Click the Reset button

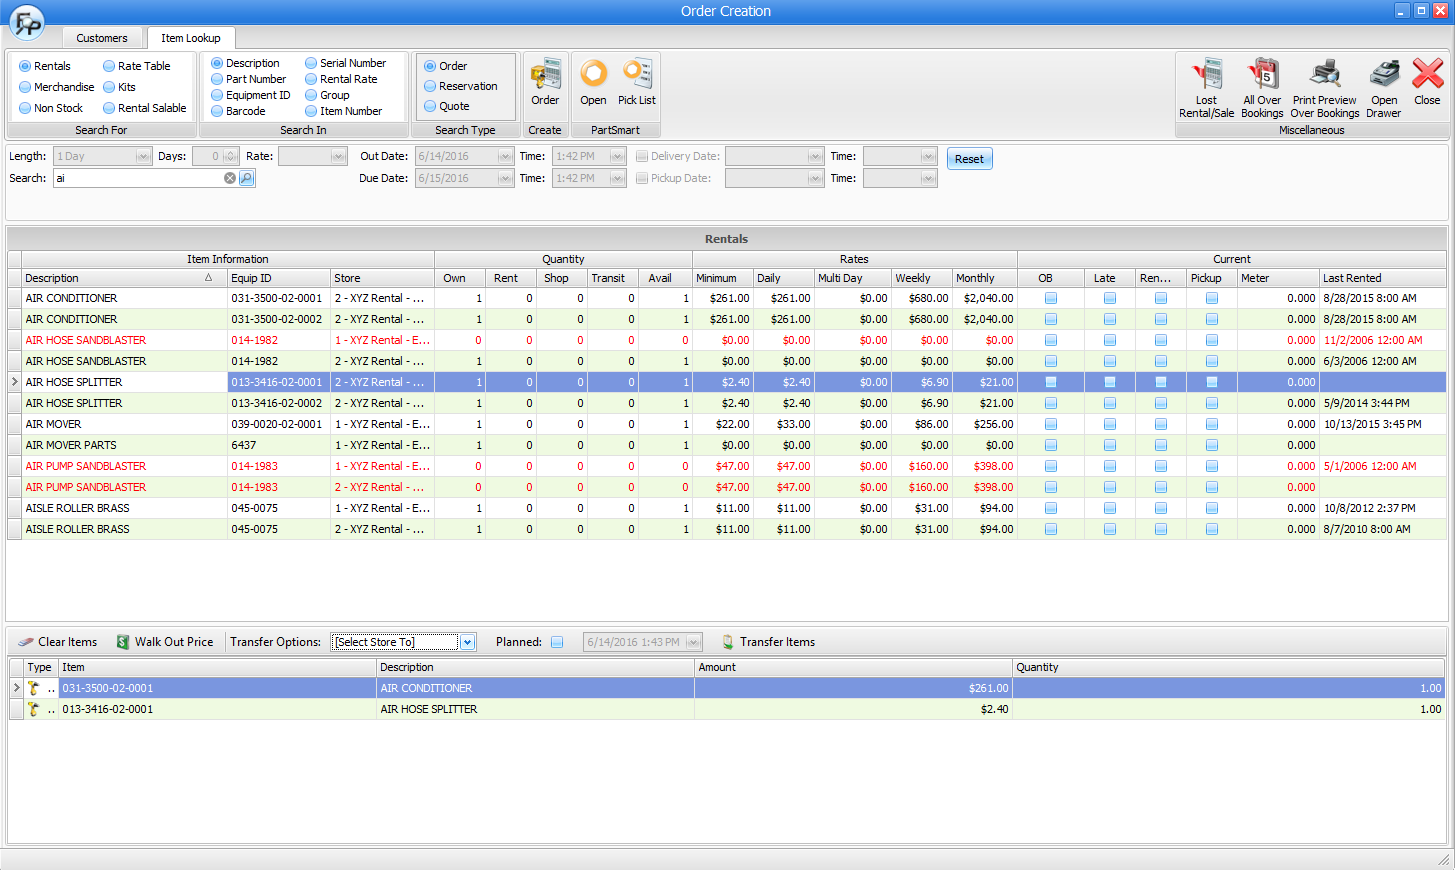(969, 159)
